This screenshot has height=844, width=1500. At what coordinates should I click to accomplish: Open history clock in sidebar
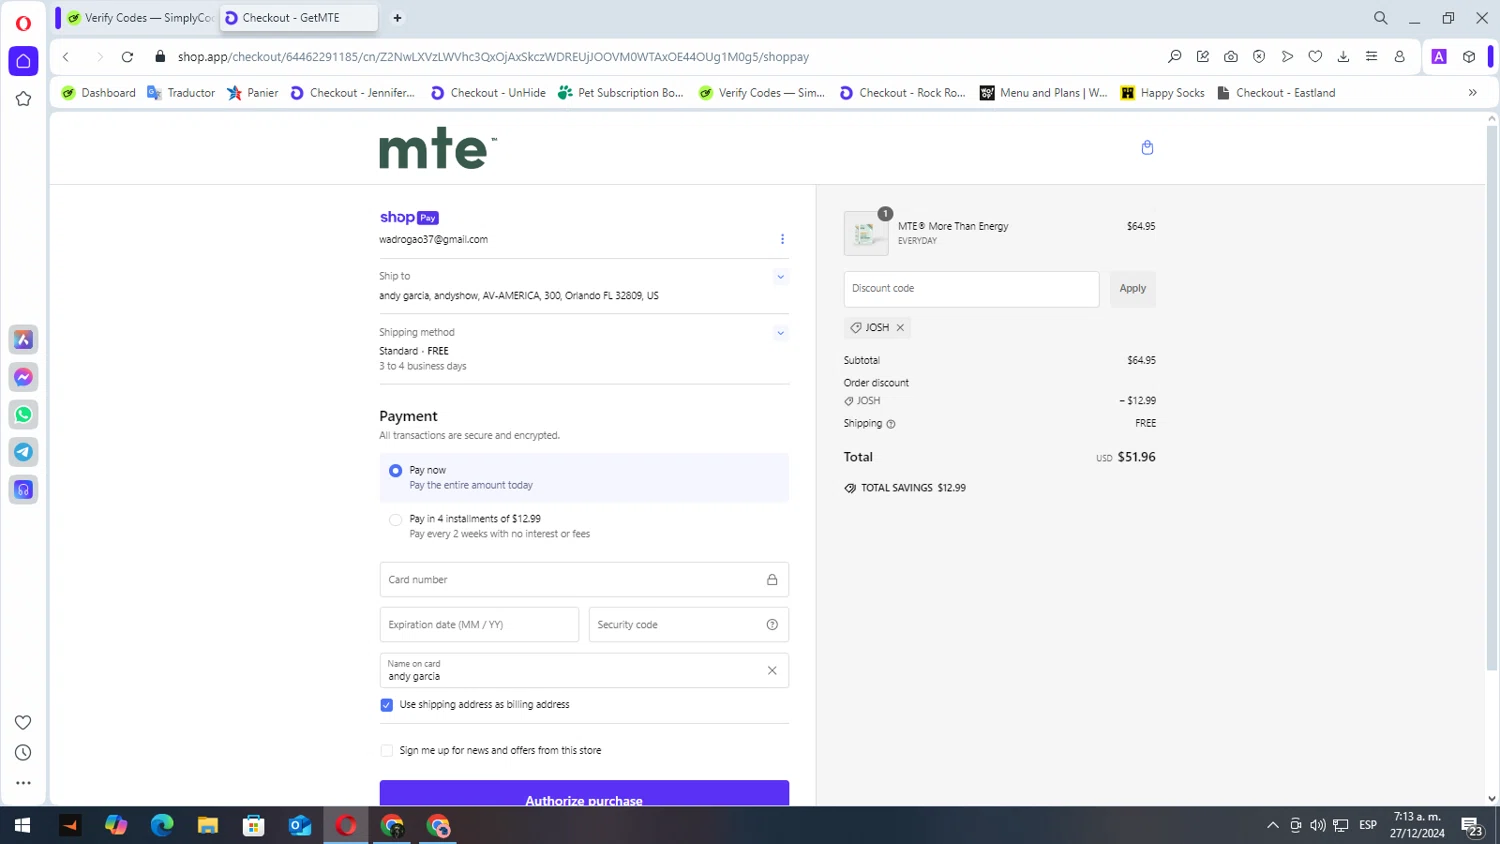[x=23, y=753]
